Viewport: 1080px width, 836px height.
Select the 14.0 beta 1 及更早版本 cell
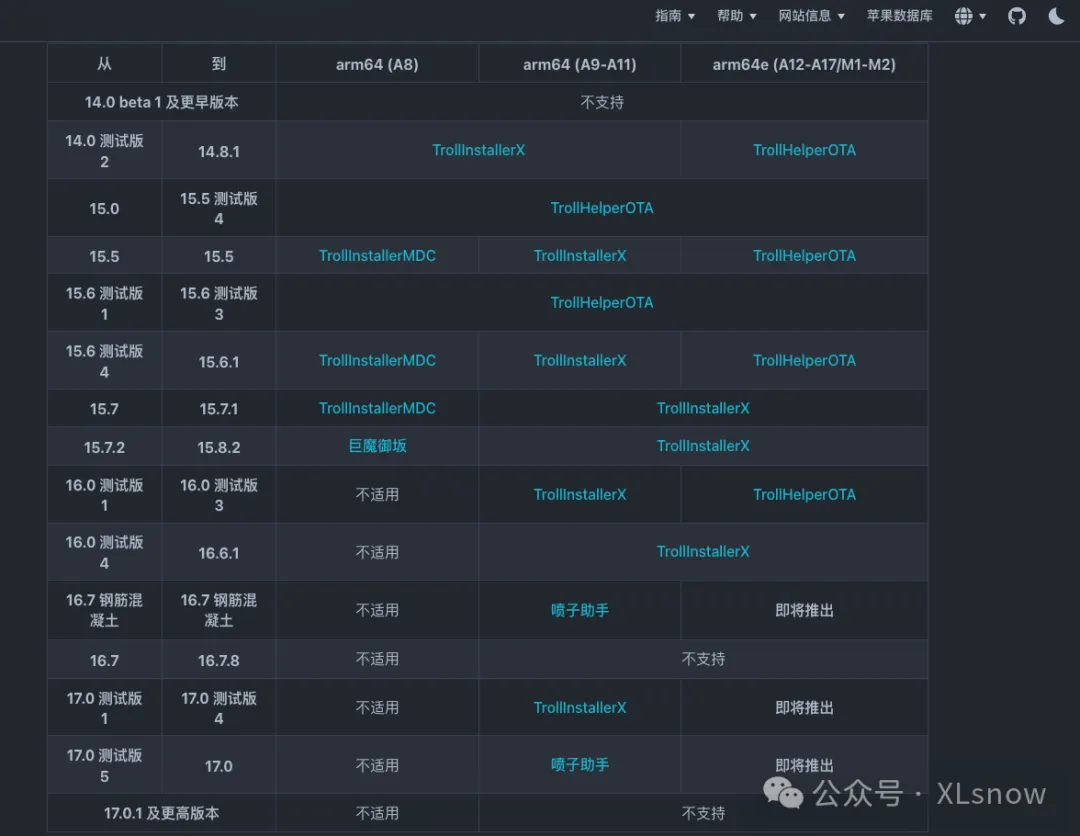[162, 102]
